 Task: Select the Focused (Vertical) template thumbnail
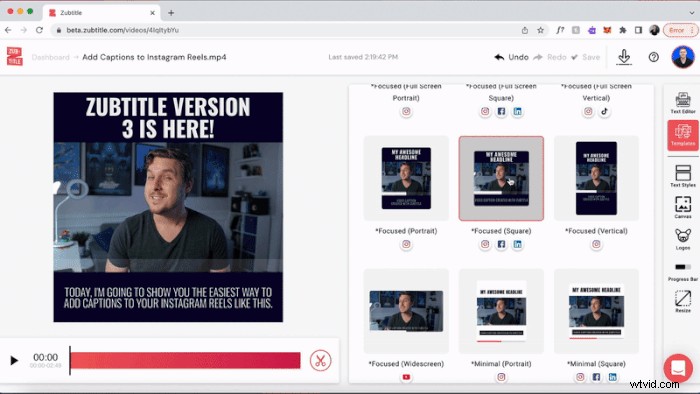coord(596,178)
